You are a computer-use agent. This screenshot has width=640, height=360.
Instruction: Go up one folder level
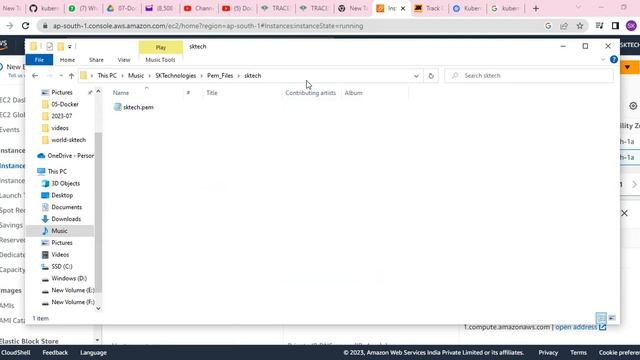(x=71, y=76)
